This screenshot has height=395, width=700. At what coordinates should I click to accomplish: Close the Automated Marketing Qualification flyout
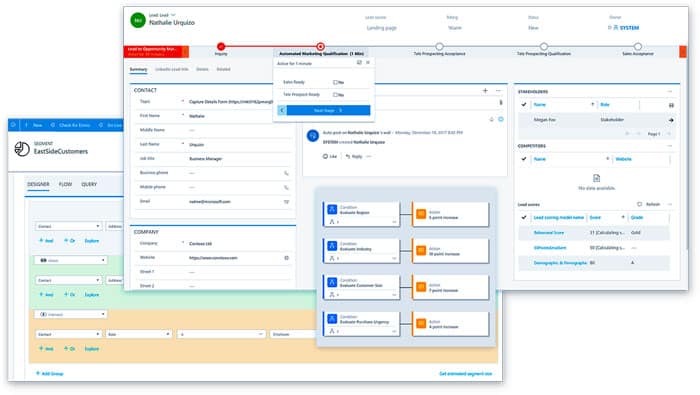(x=368, y=63)
